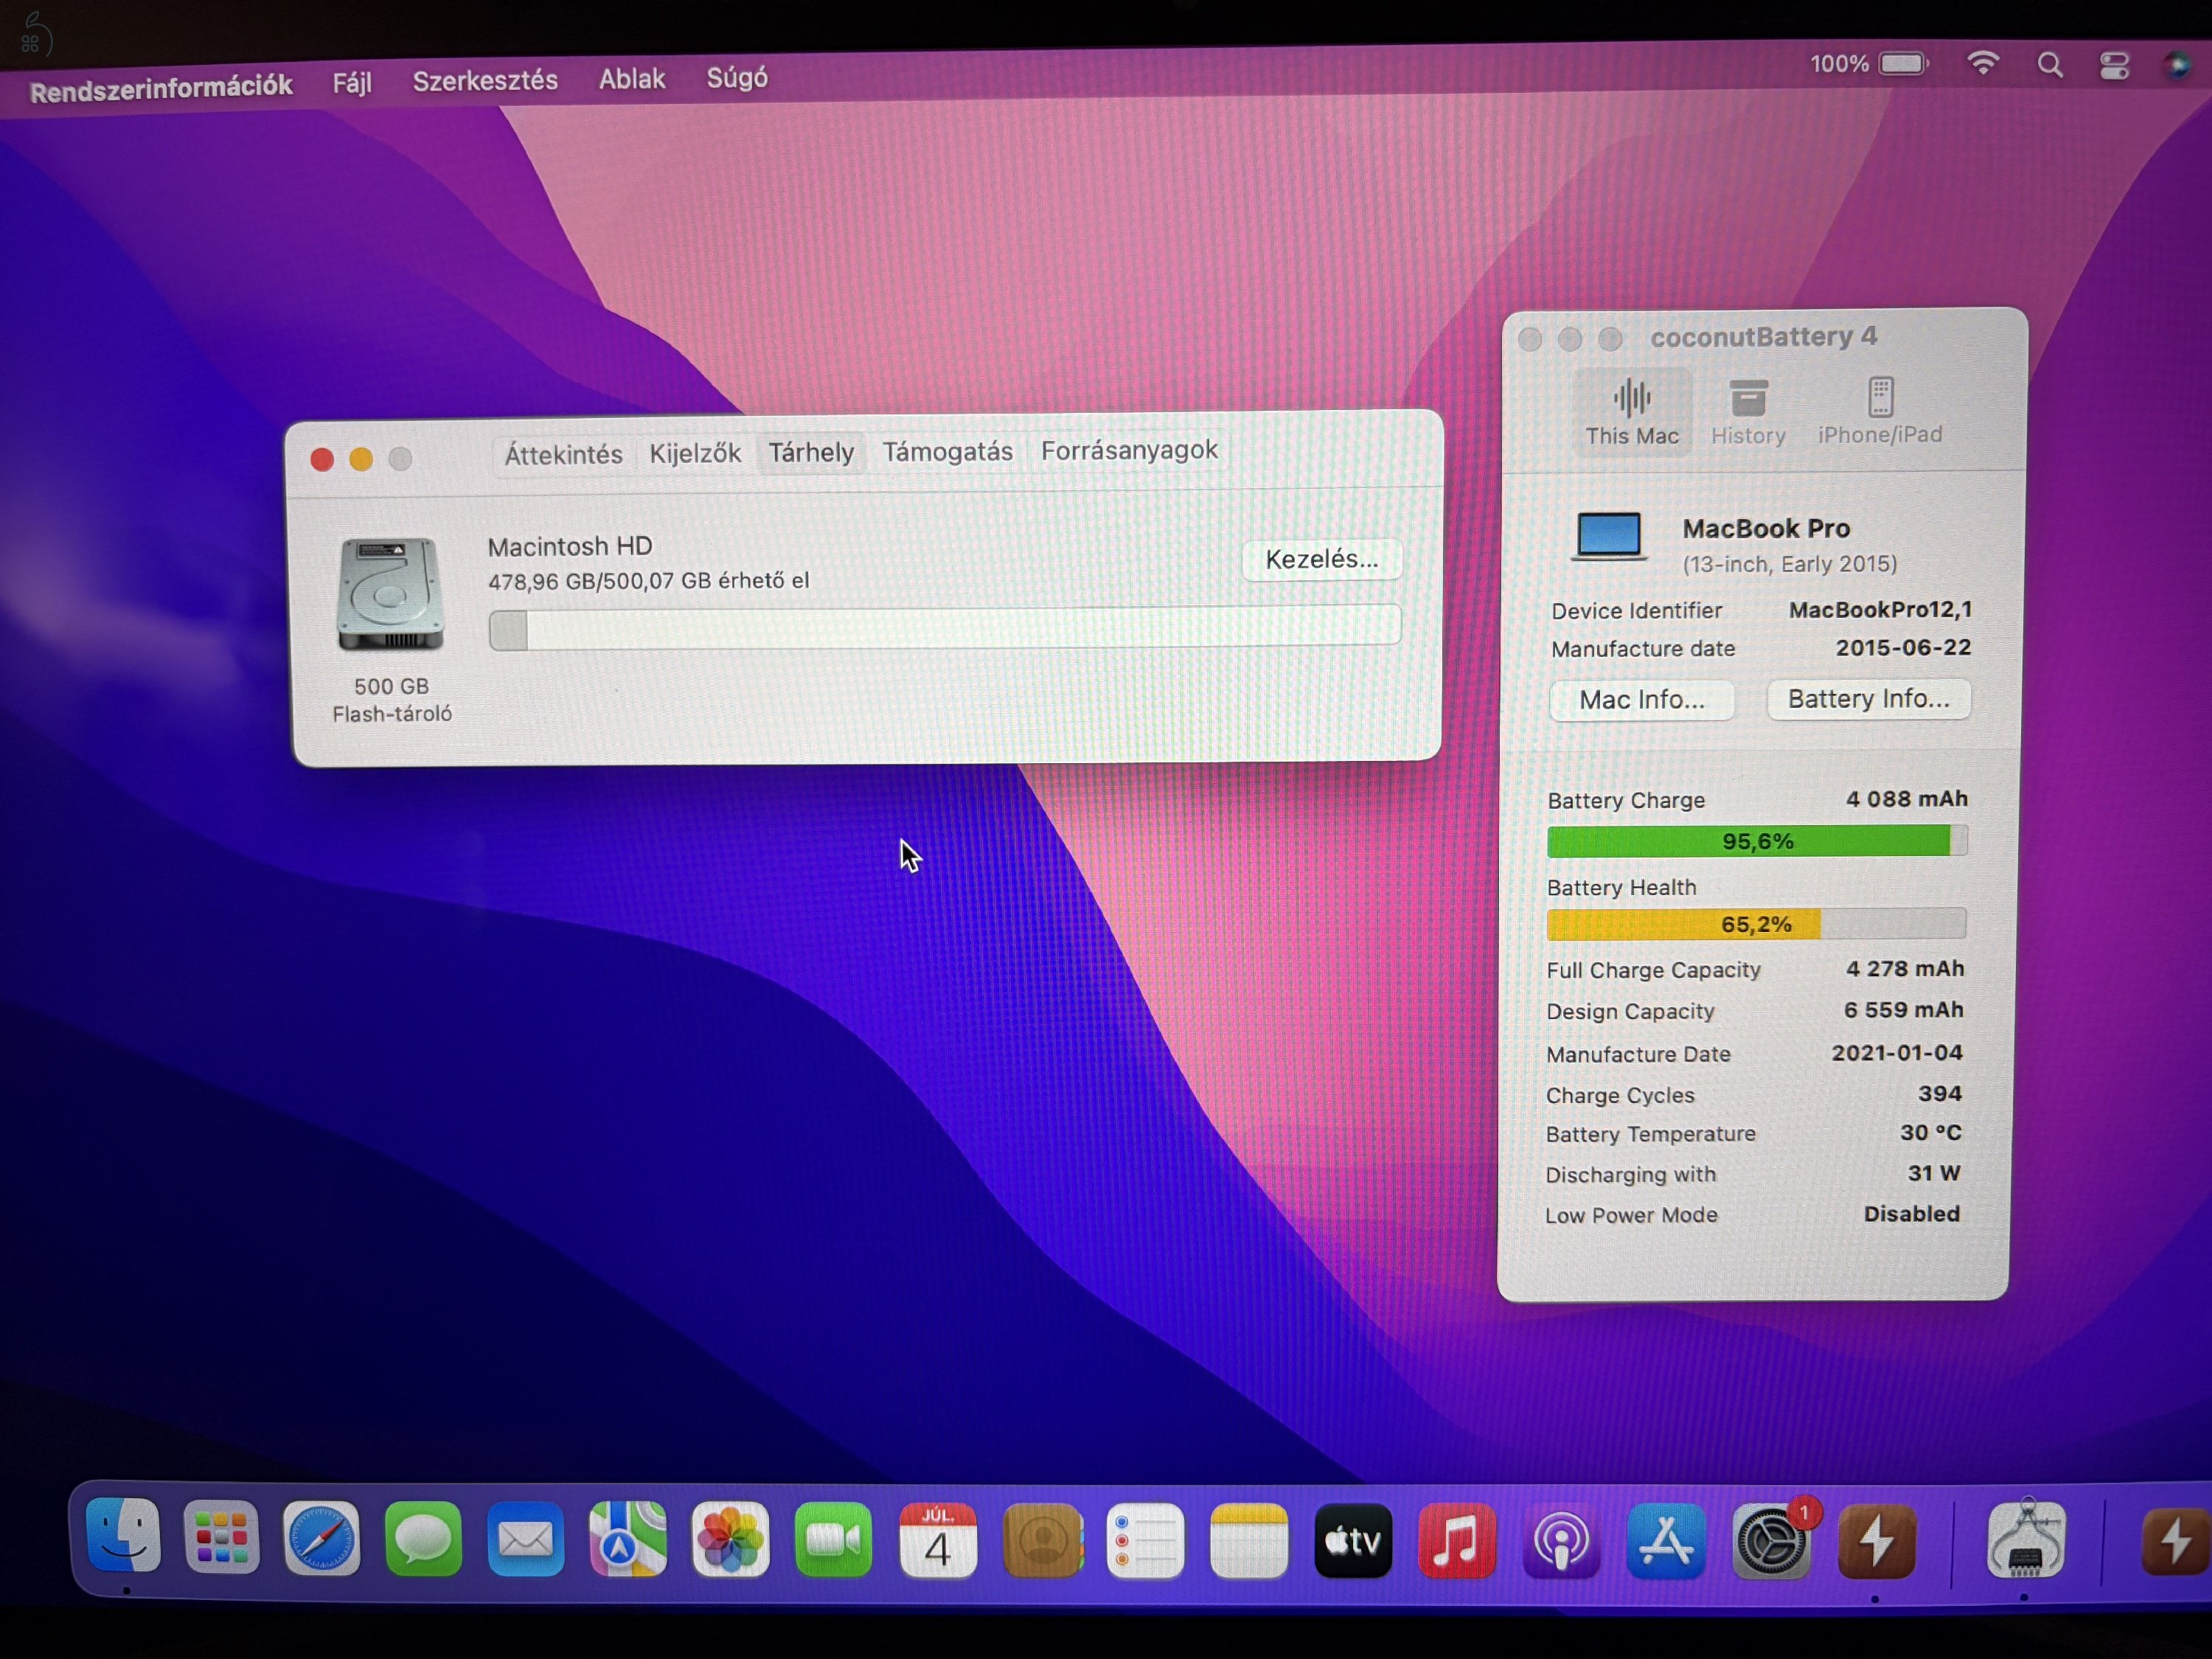Open System Preferences with badge
This screenshot has height=1659, width=2212.
coord(1771,1541)
